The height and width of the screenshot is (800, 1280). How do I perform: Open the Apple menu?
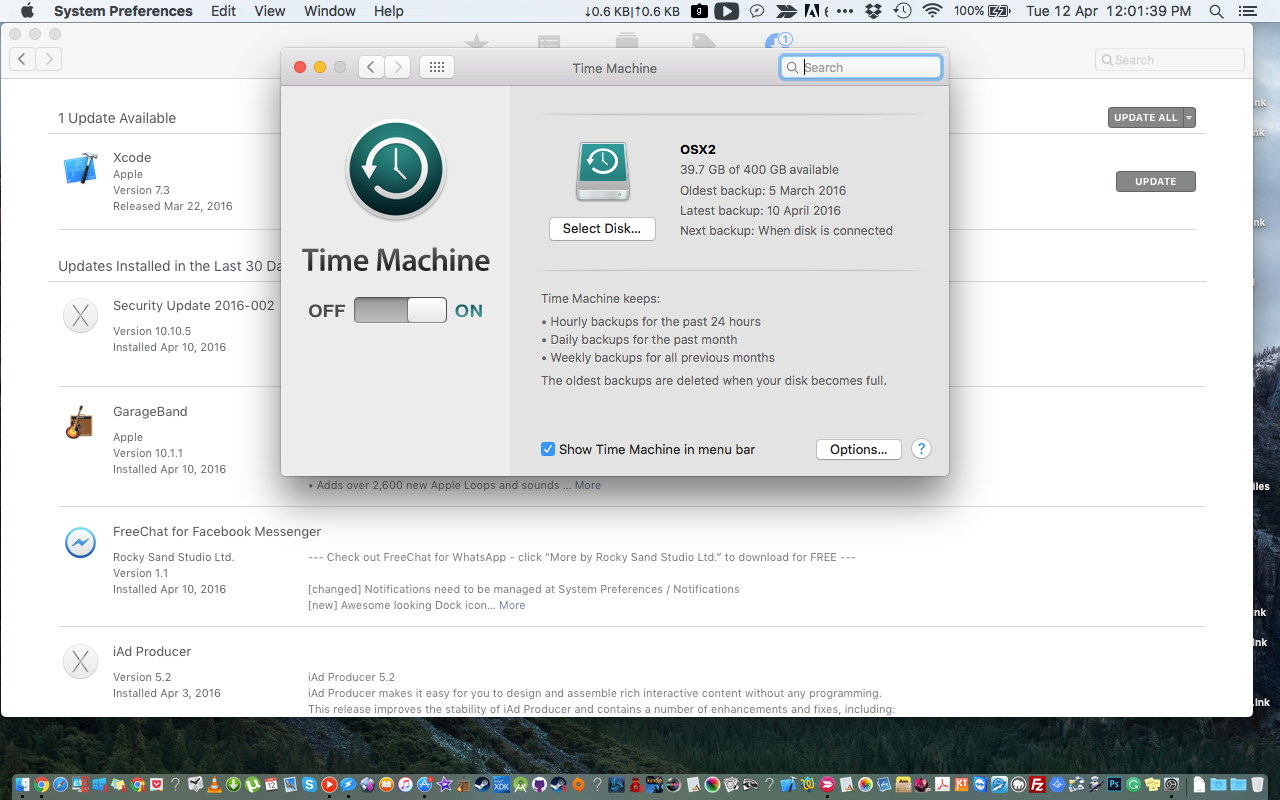(27, 11)
